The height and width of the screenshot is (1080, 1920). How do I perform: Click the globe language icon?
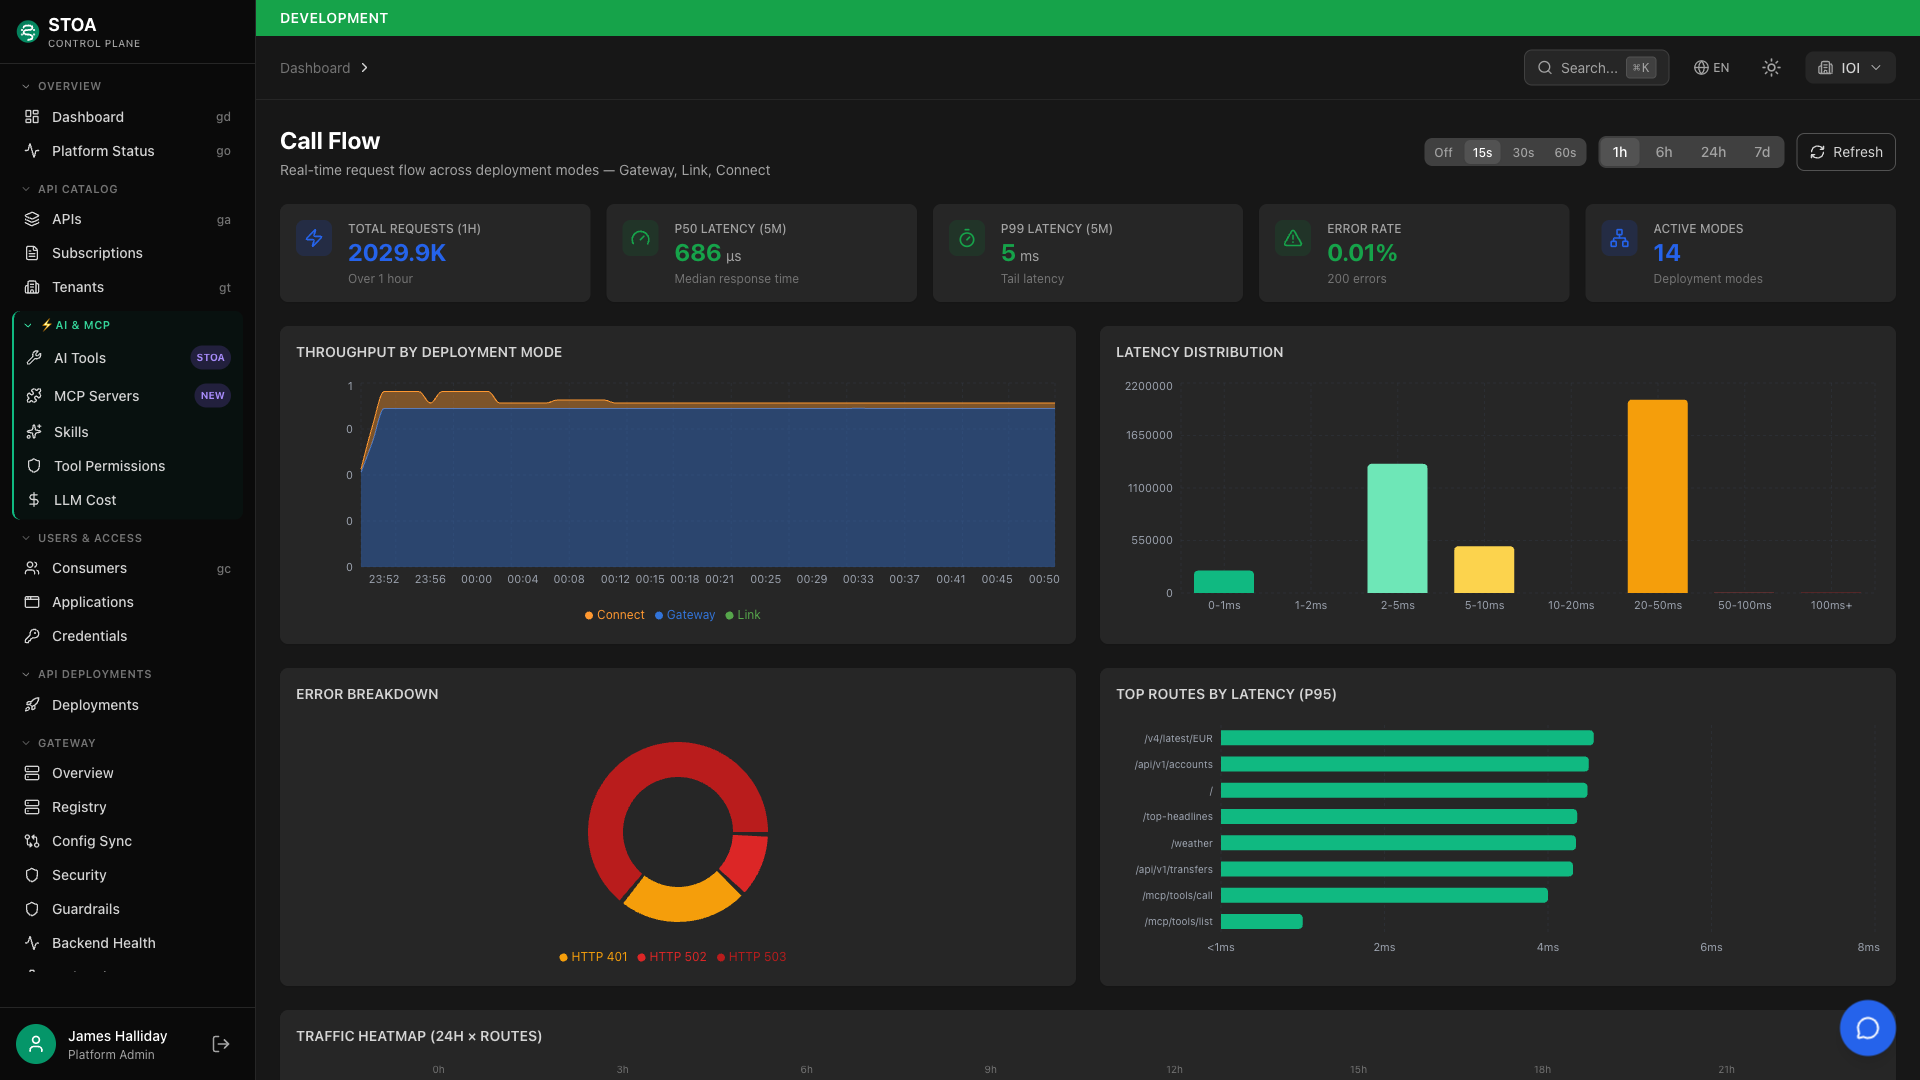pos(1700,68)
